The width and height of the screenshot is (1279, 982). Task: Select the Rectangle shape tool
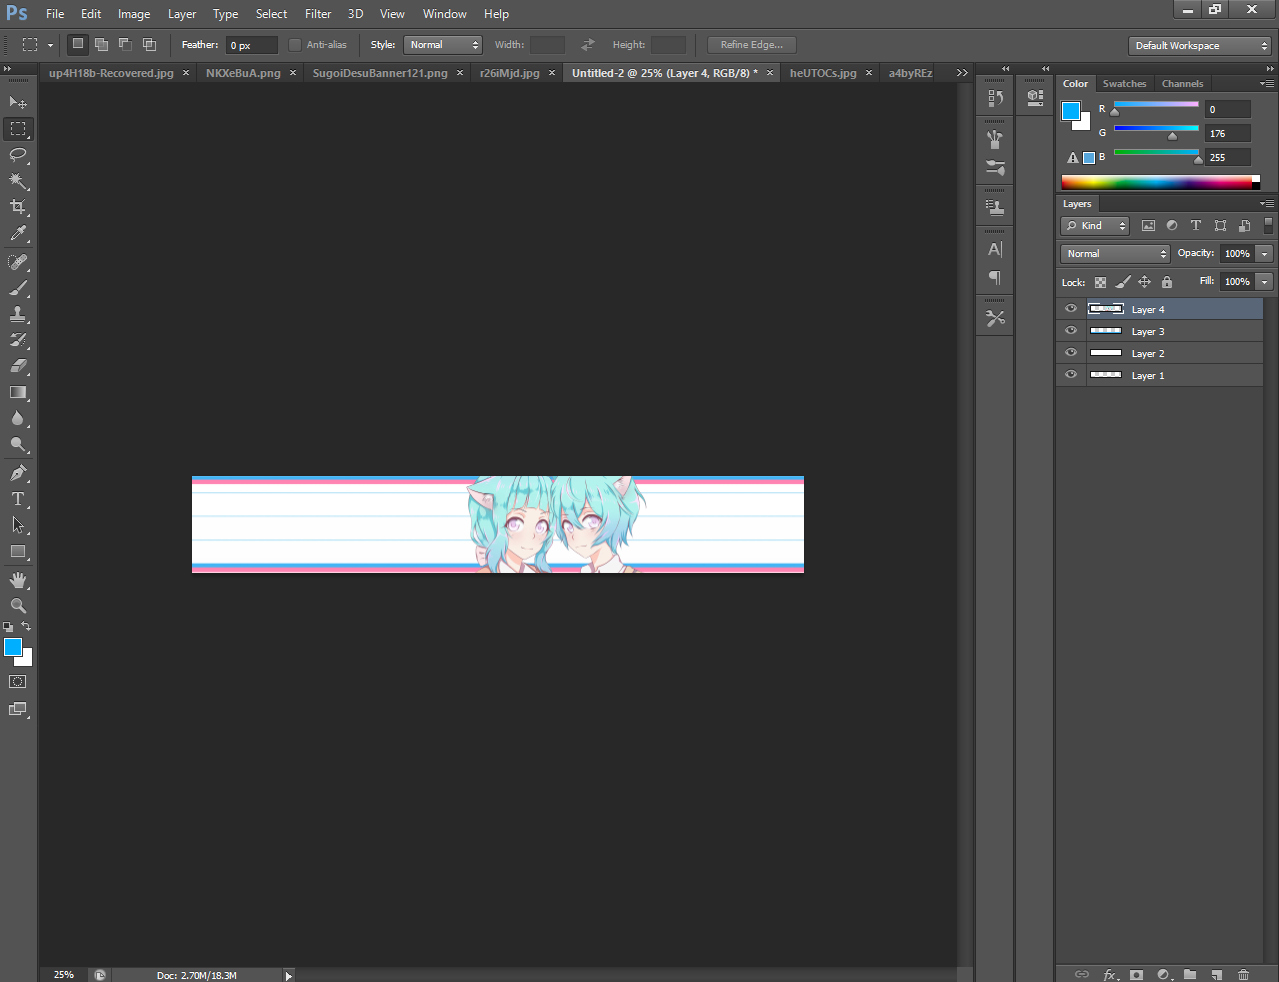coord(18,551)
